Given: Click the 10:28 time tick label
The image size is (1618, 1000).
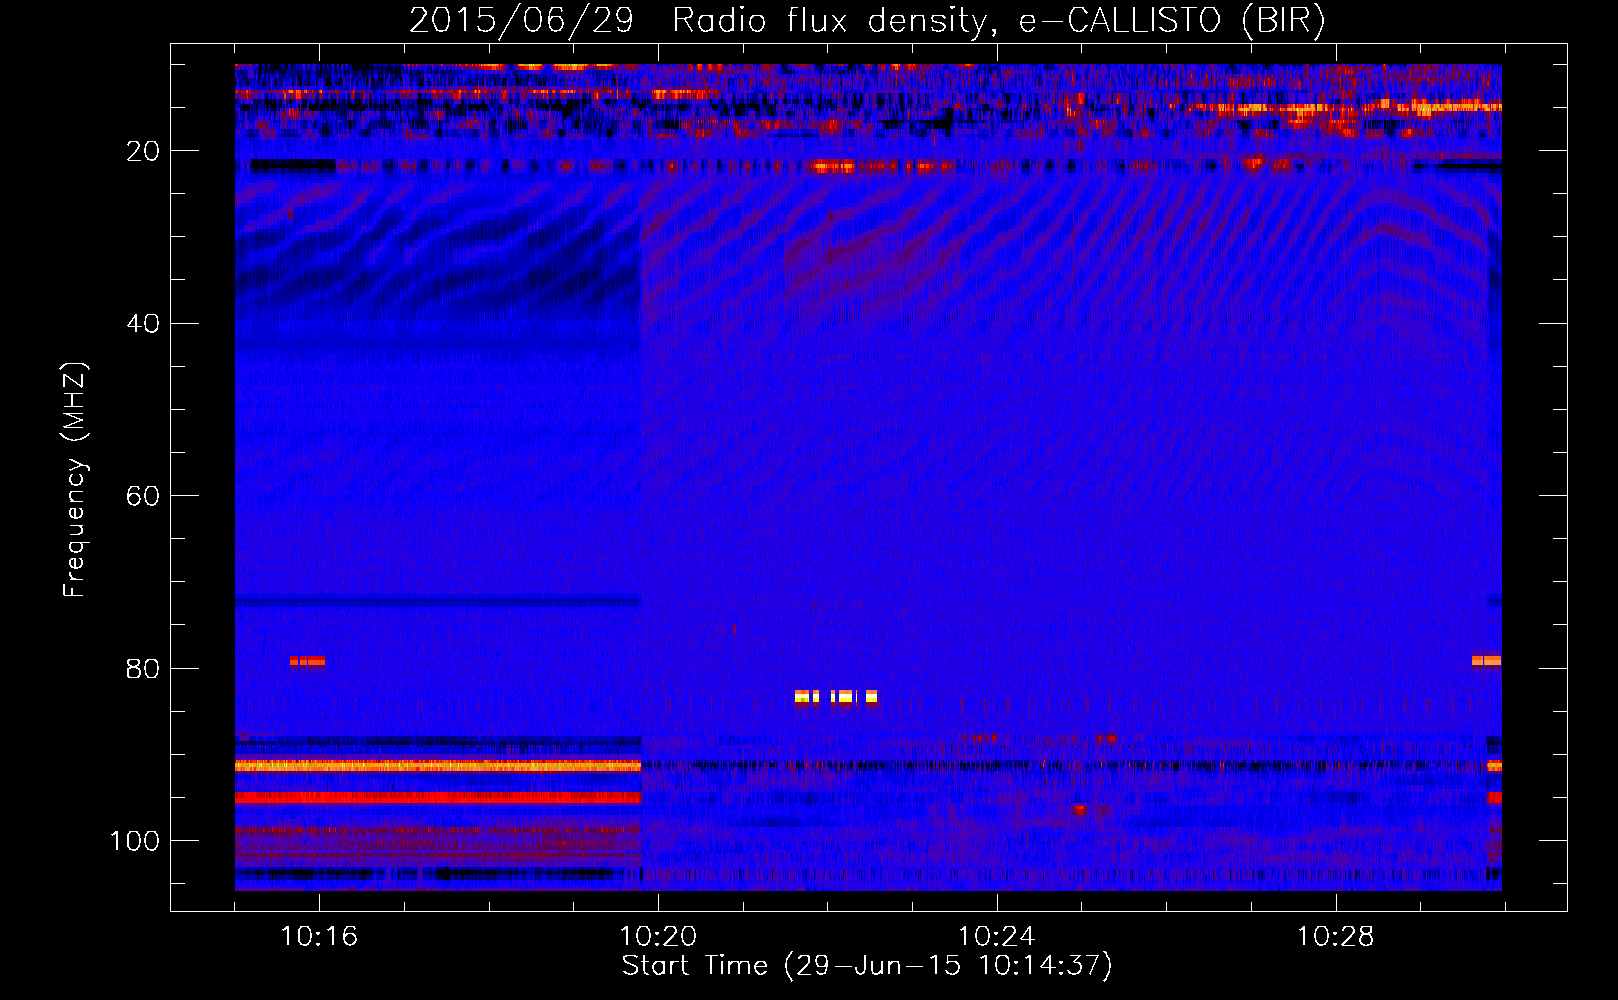Looking at the screenshot, I should click(x=1335, y=936).
